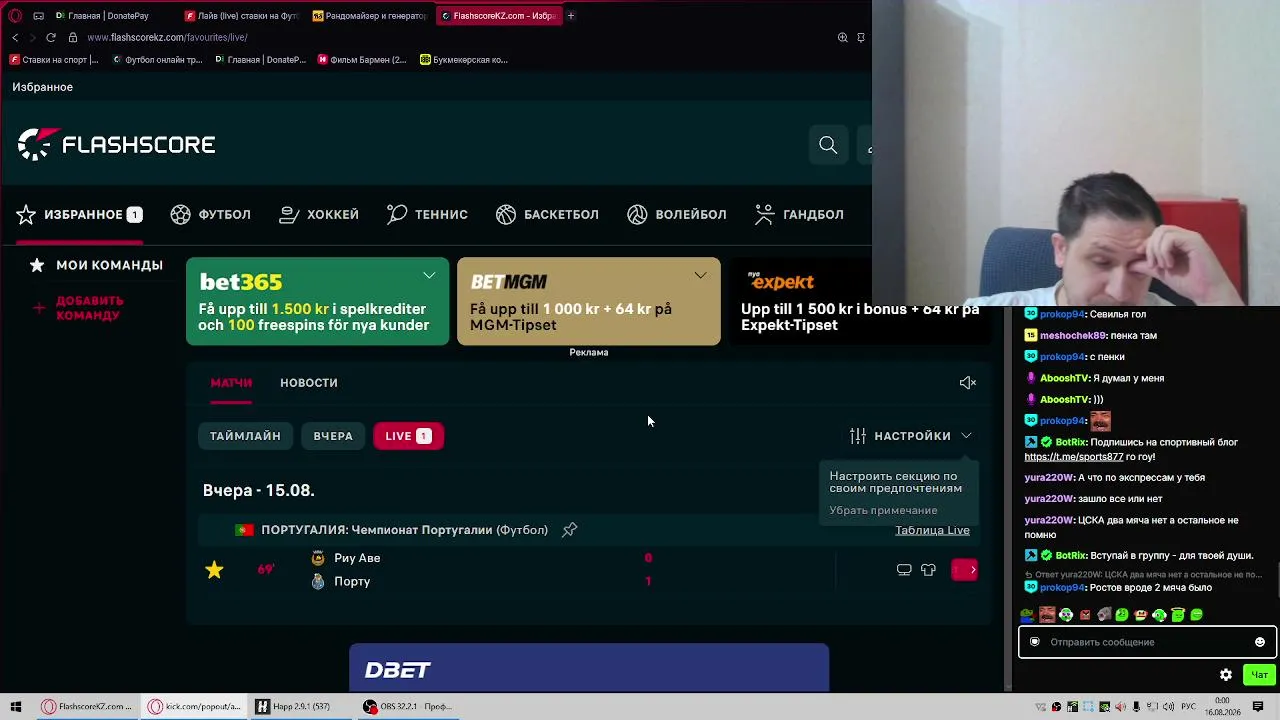Open ПОРТУГАЛИЯ: Чемпионат Португалии league
This screenshot has width=1280, height=720.
pos(404,530)
